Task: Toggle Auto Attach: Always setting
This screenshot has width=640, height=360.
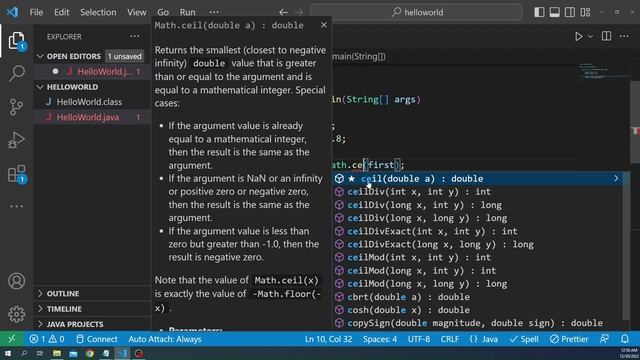Action: [x=165, y=339]
